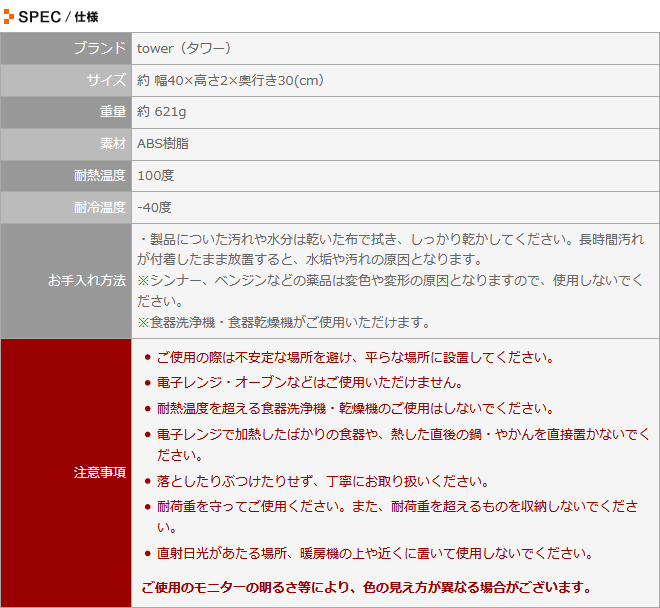The height and width of the screenshot is (608, 660).
Task: Select the dark red 注意事項 label cell
Action: (99, 472)
